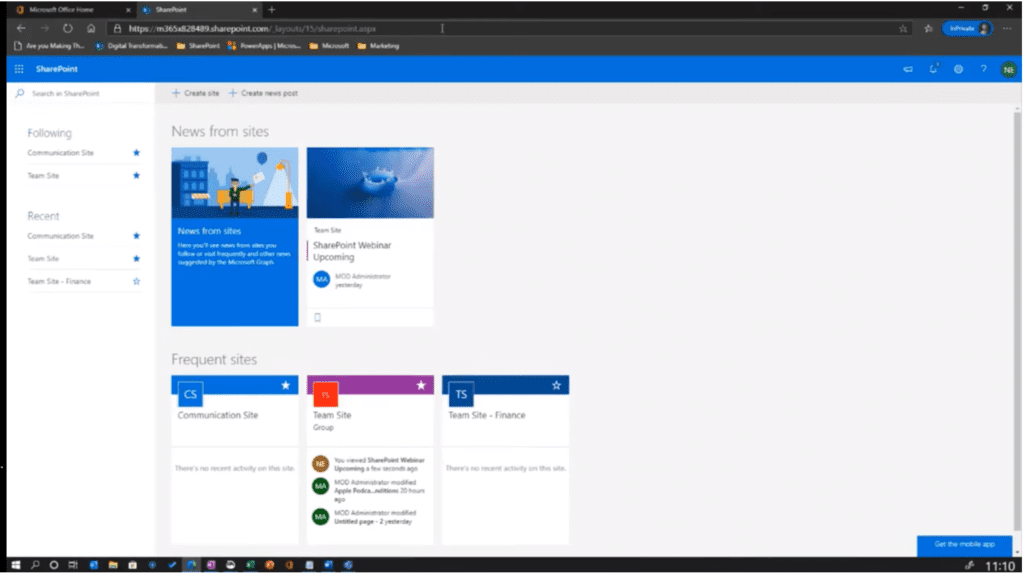Open the help question mark icon
1024x573 pixels.
(983, 69)
